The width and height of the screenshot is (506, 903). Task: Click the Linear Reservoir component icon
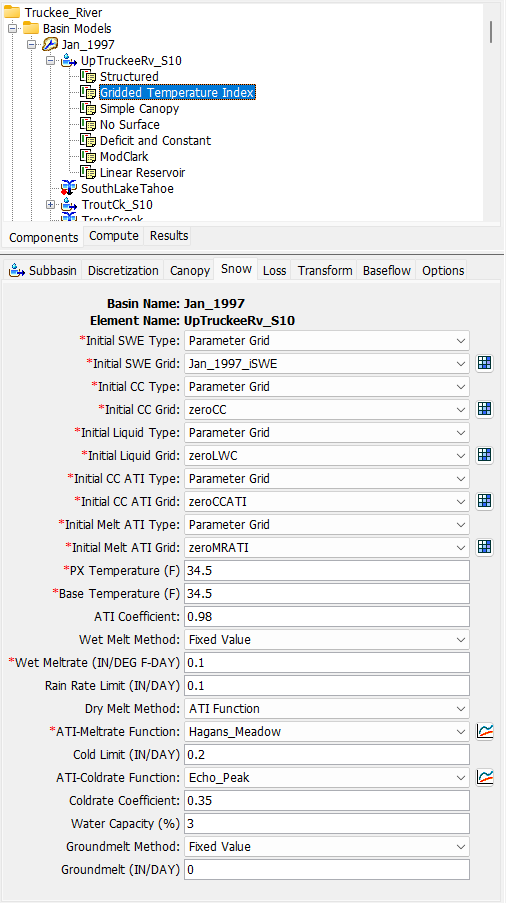(88, 172)
